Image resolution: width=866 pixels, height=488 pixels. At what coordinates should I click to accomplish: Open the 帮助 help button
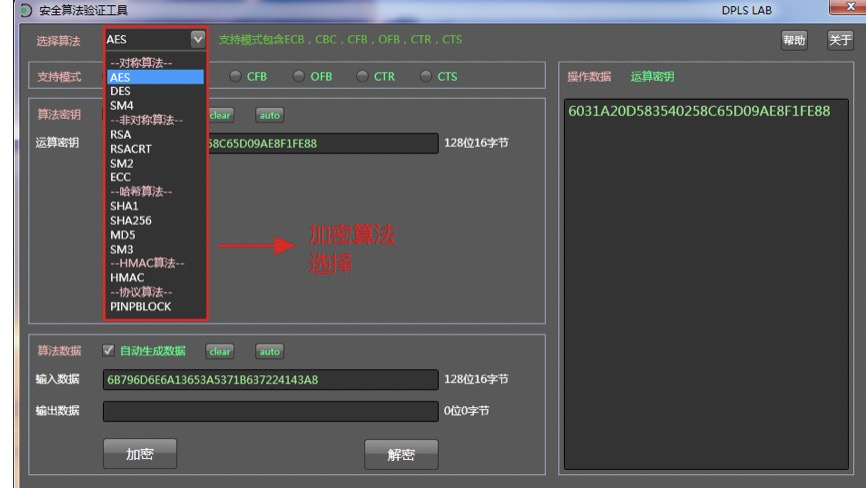(795, 40)
